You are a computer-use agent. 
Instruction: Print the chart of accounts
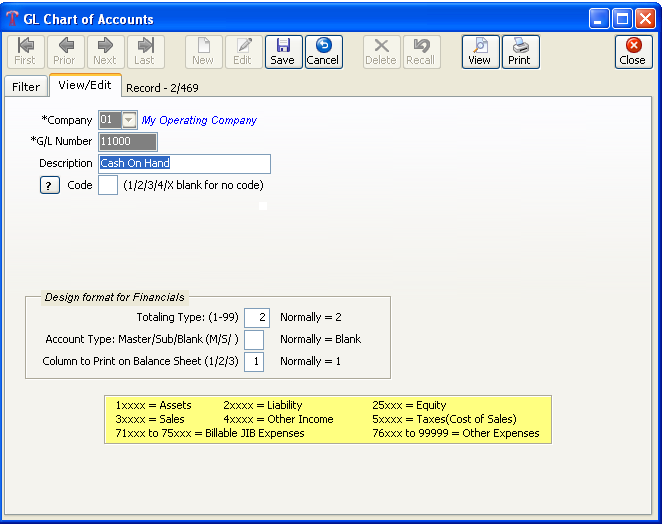coord(520,52)
